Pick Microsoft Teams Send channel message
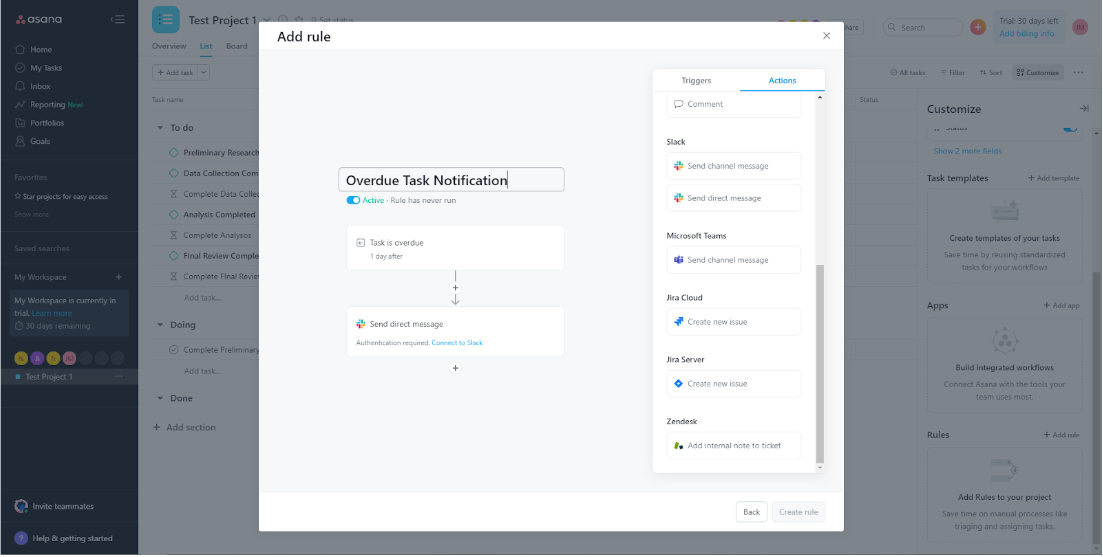Screen dimensions: 1103x557 [x=734, y=260]
